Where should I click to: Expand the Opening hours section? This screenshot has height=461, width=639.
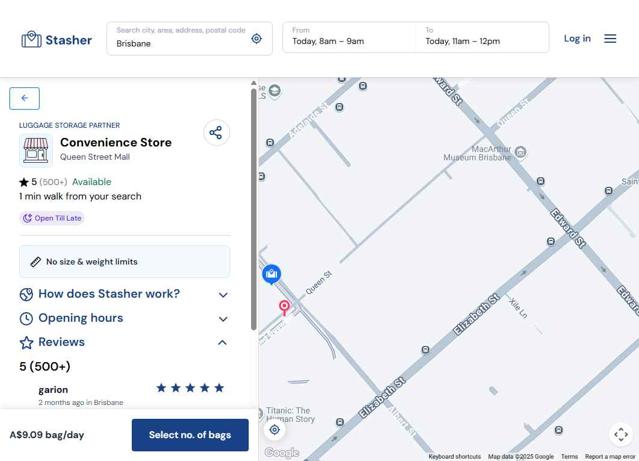(124, 318)
